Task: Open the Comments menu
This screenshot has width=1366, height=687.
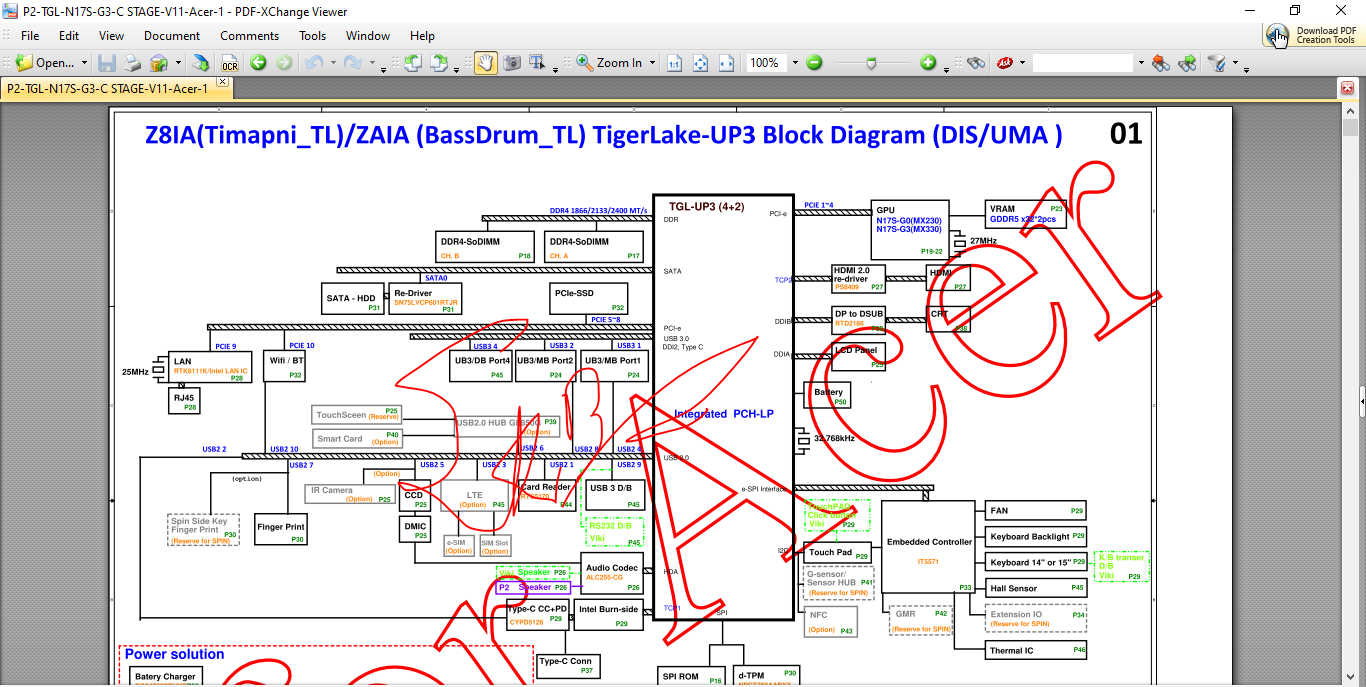Action: pos(250,35)
